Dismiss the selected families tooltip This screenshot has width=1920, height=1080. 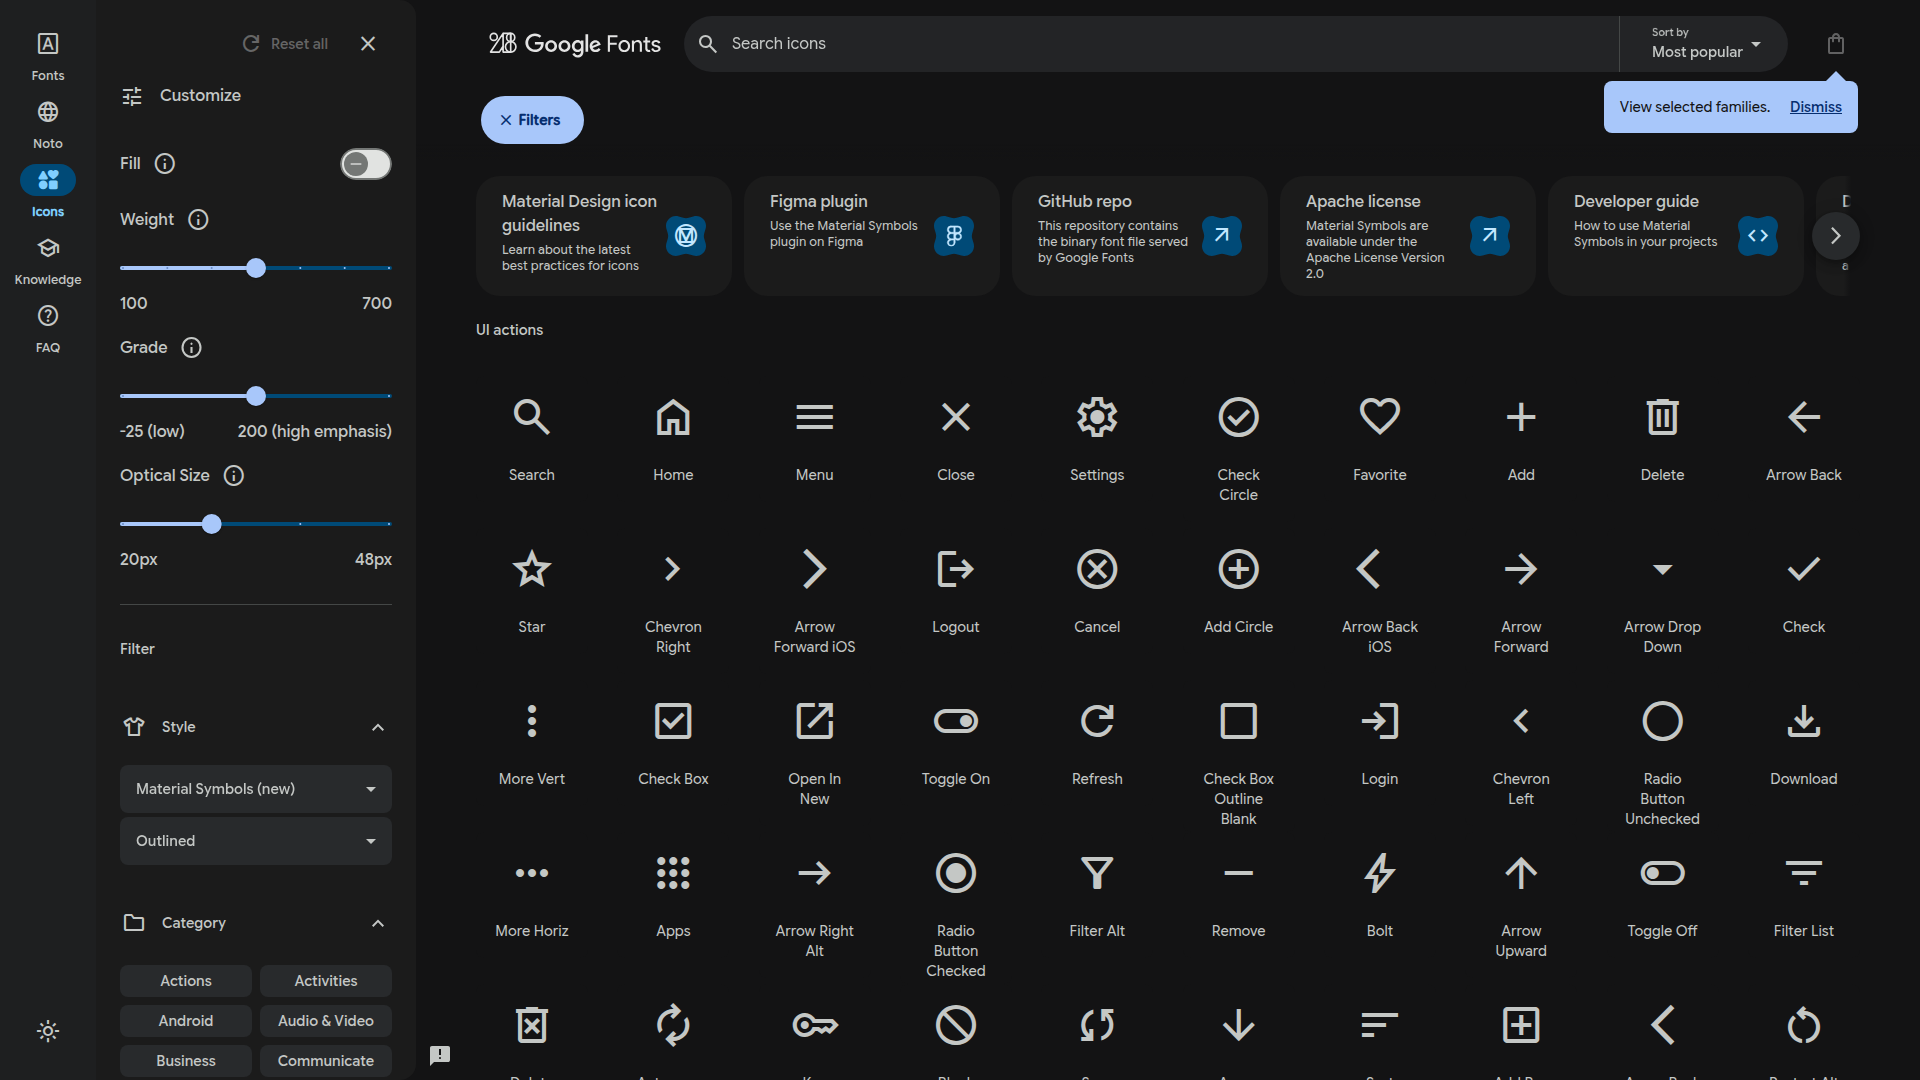[x=1815, y=107]
